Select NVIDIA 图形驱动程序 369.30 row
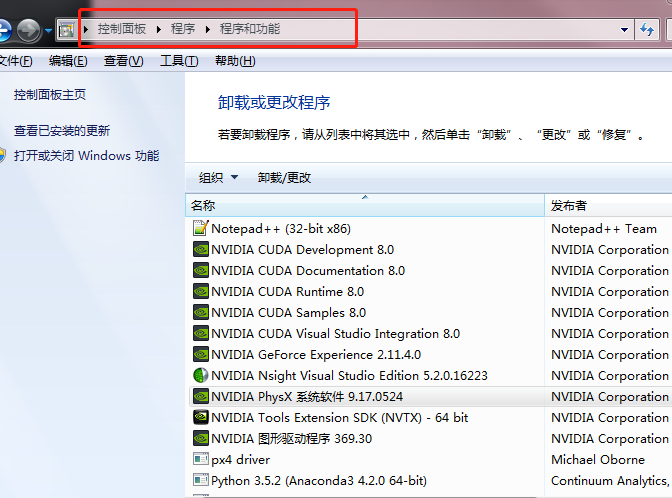Screen dimensions: 672x498 430,438
